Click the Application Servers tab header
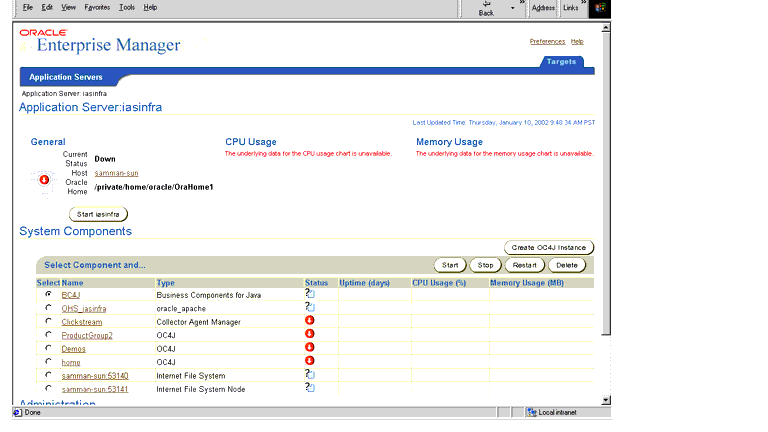 [x=66, y=77]
